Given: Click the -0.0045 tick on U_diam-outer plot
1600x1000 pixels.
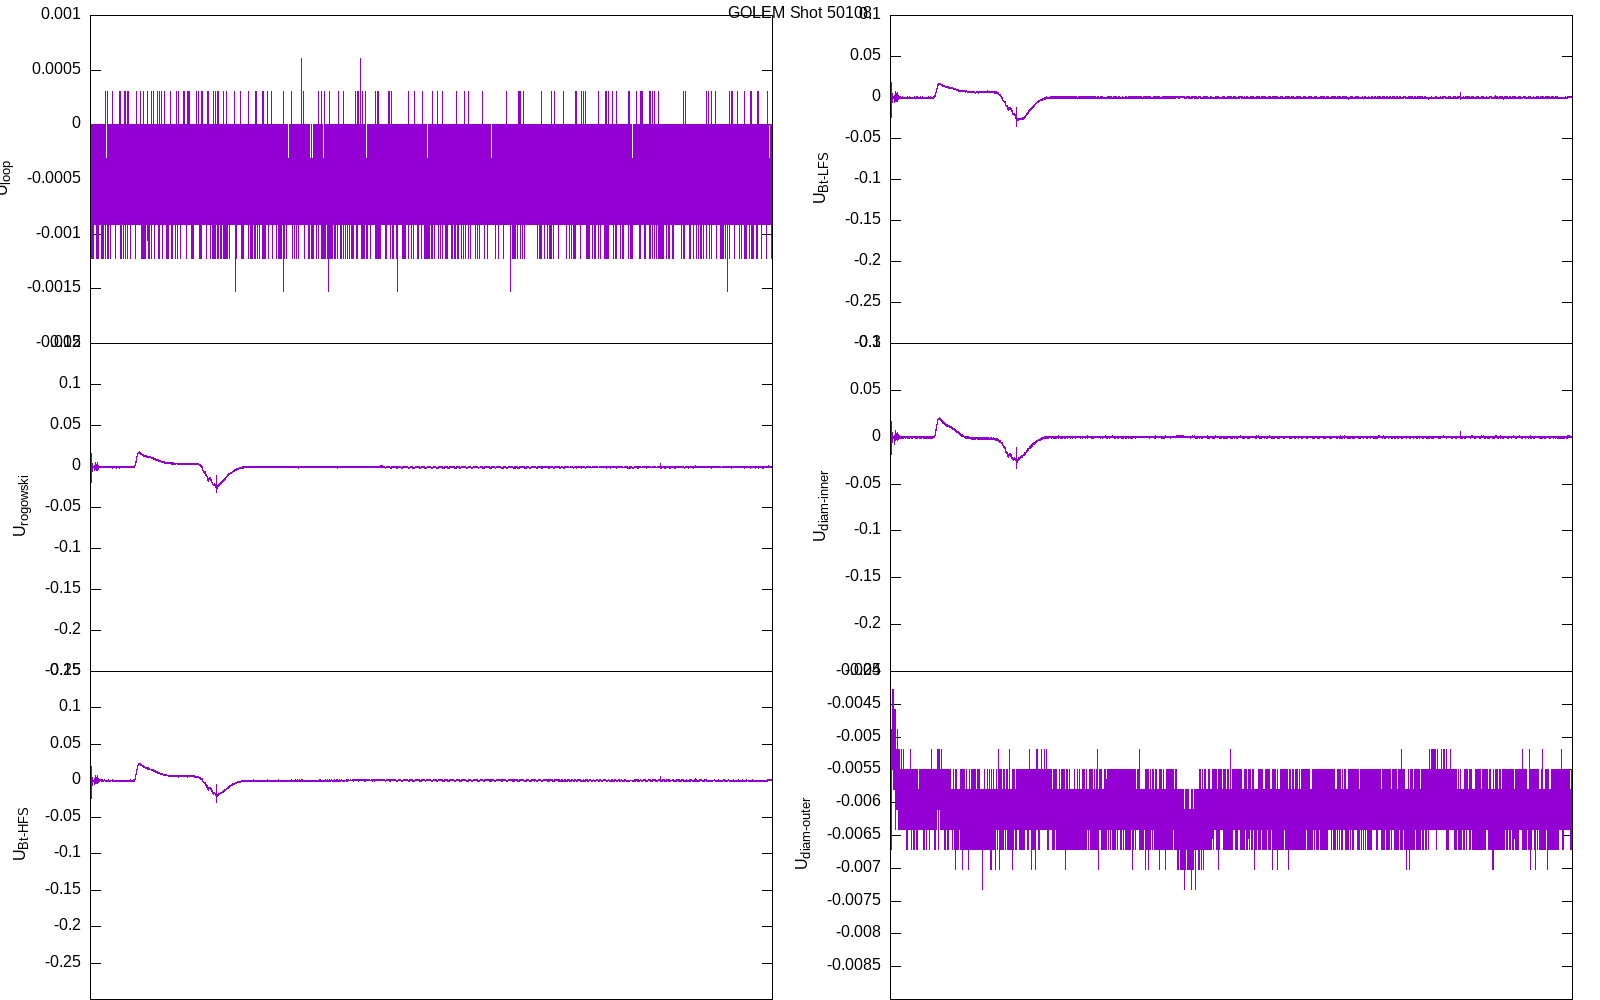Looking at the screenshot, I should (x=853, y=703).
